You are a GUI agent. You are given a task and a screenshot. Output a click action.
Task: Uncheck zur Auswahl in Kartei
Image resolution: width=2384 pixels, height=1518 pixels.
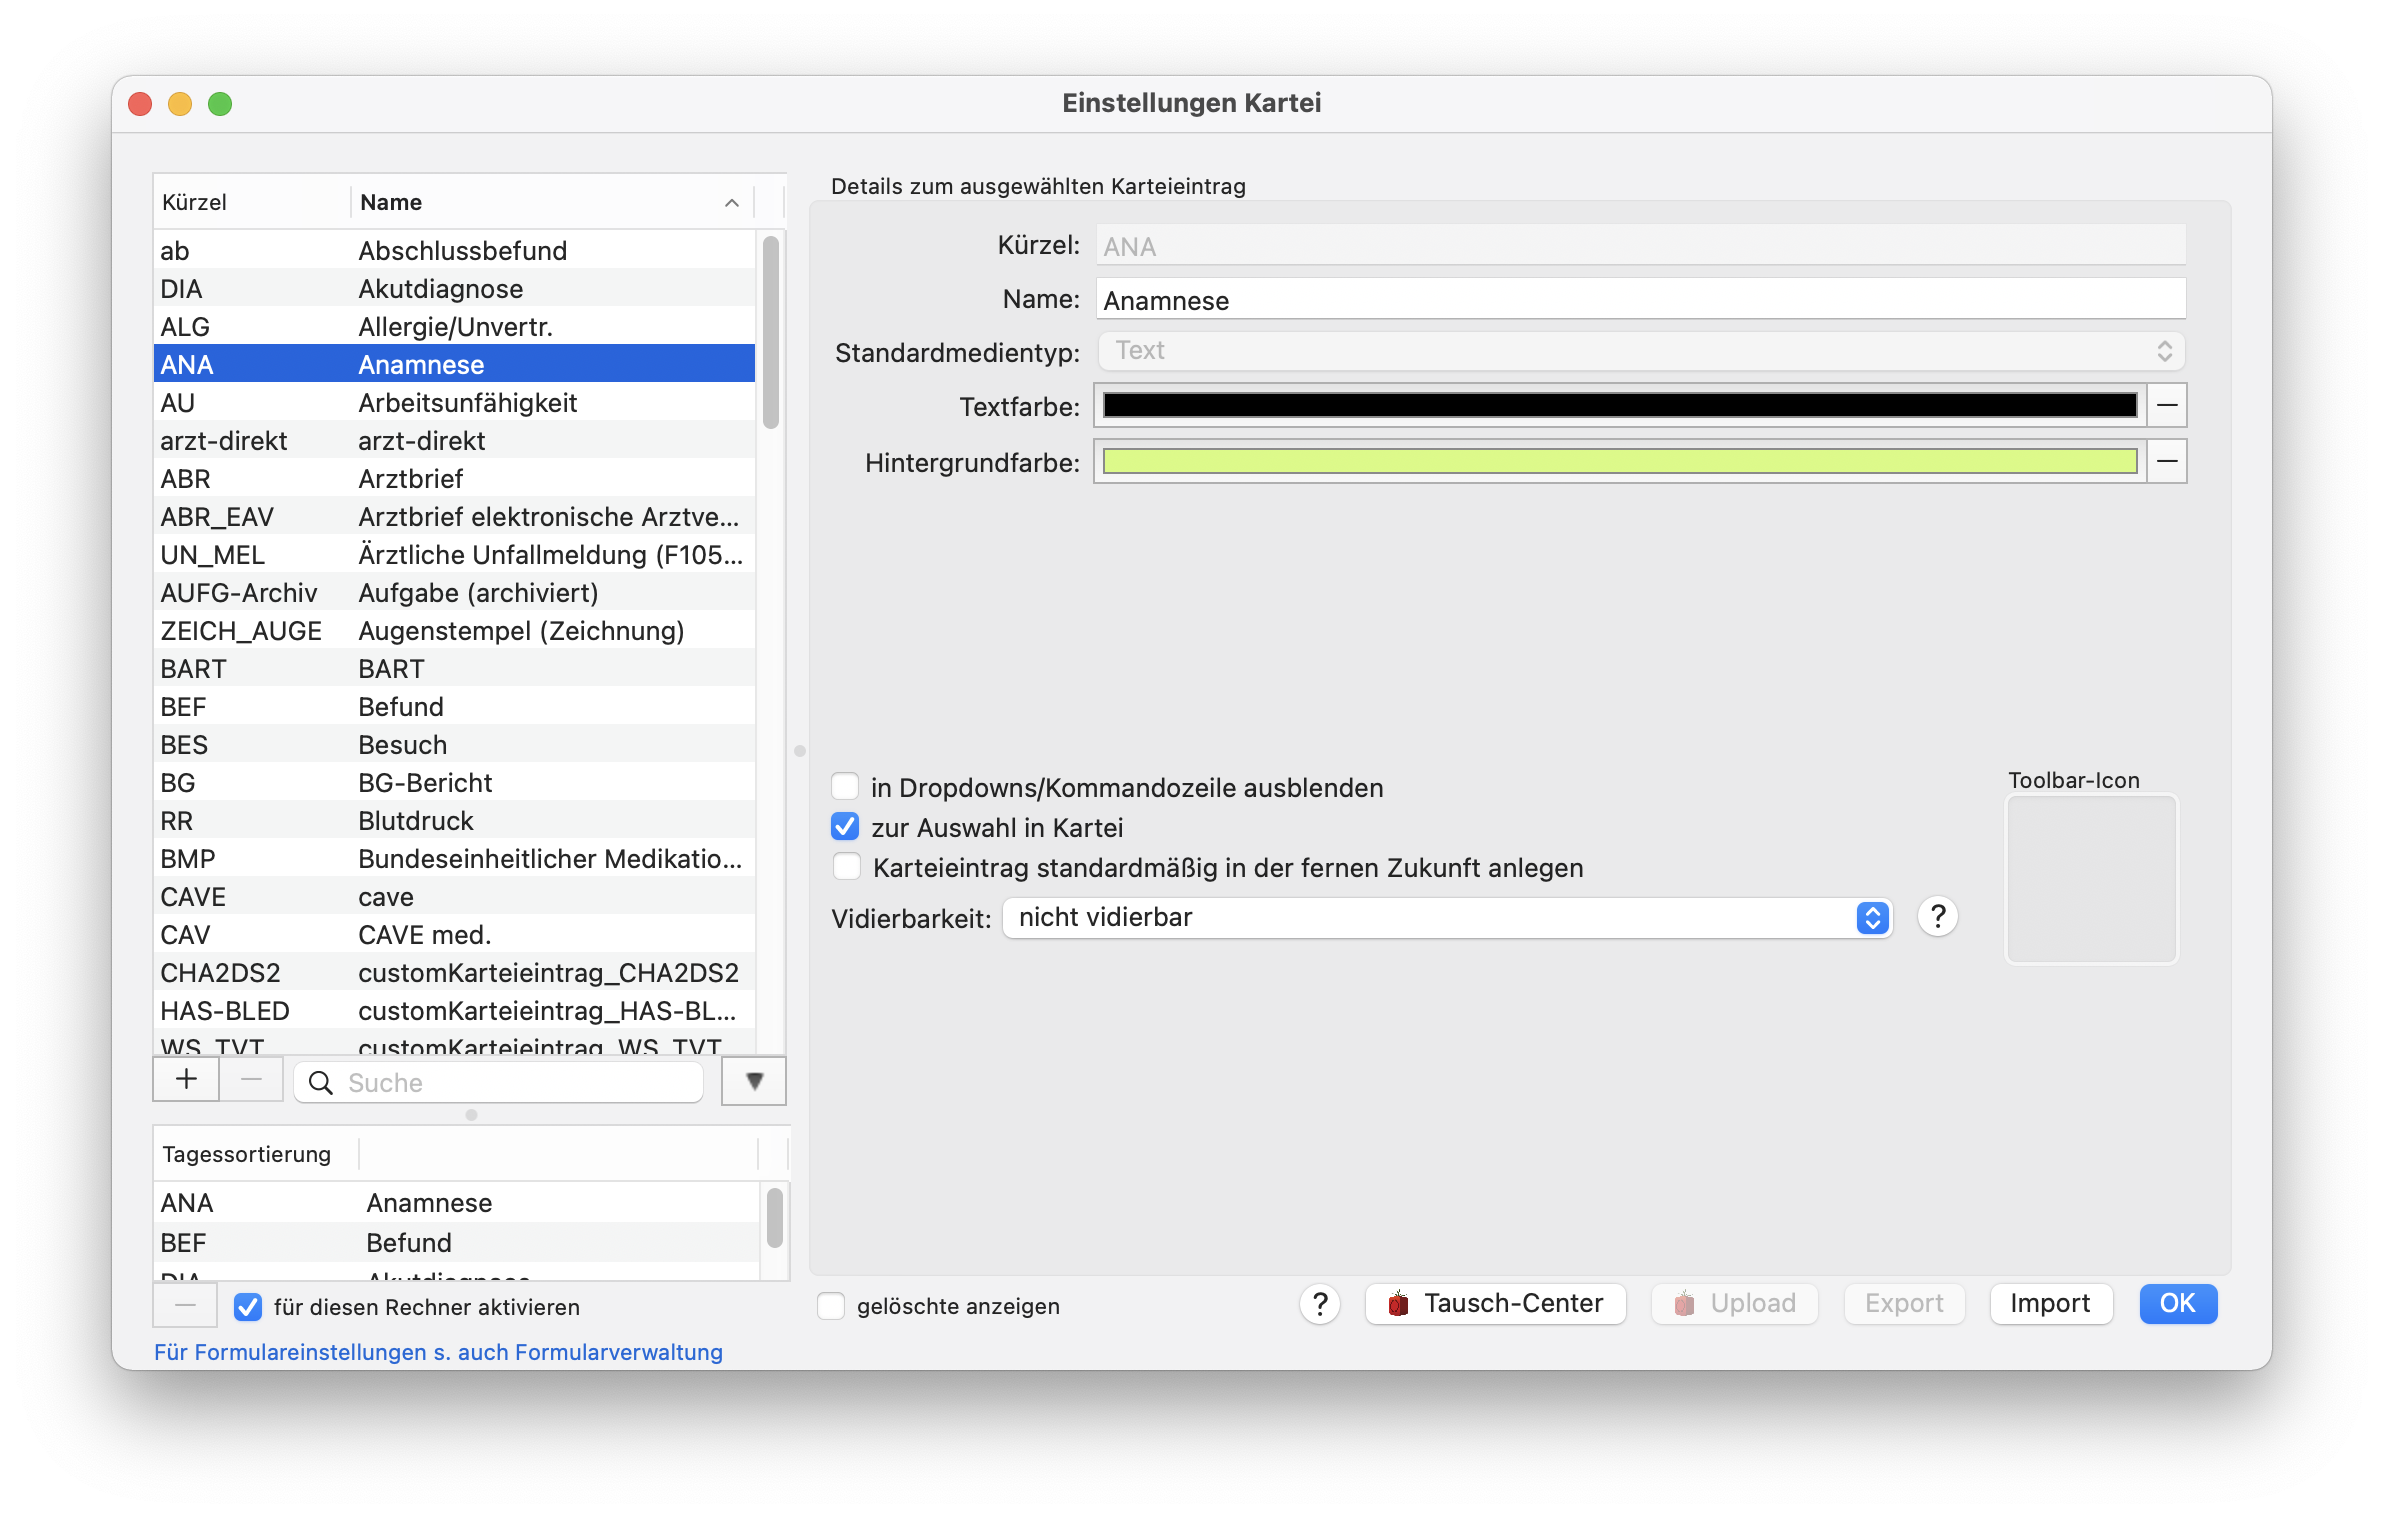point(846,827)
